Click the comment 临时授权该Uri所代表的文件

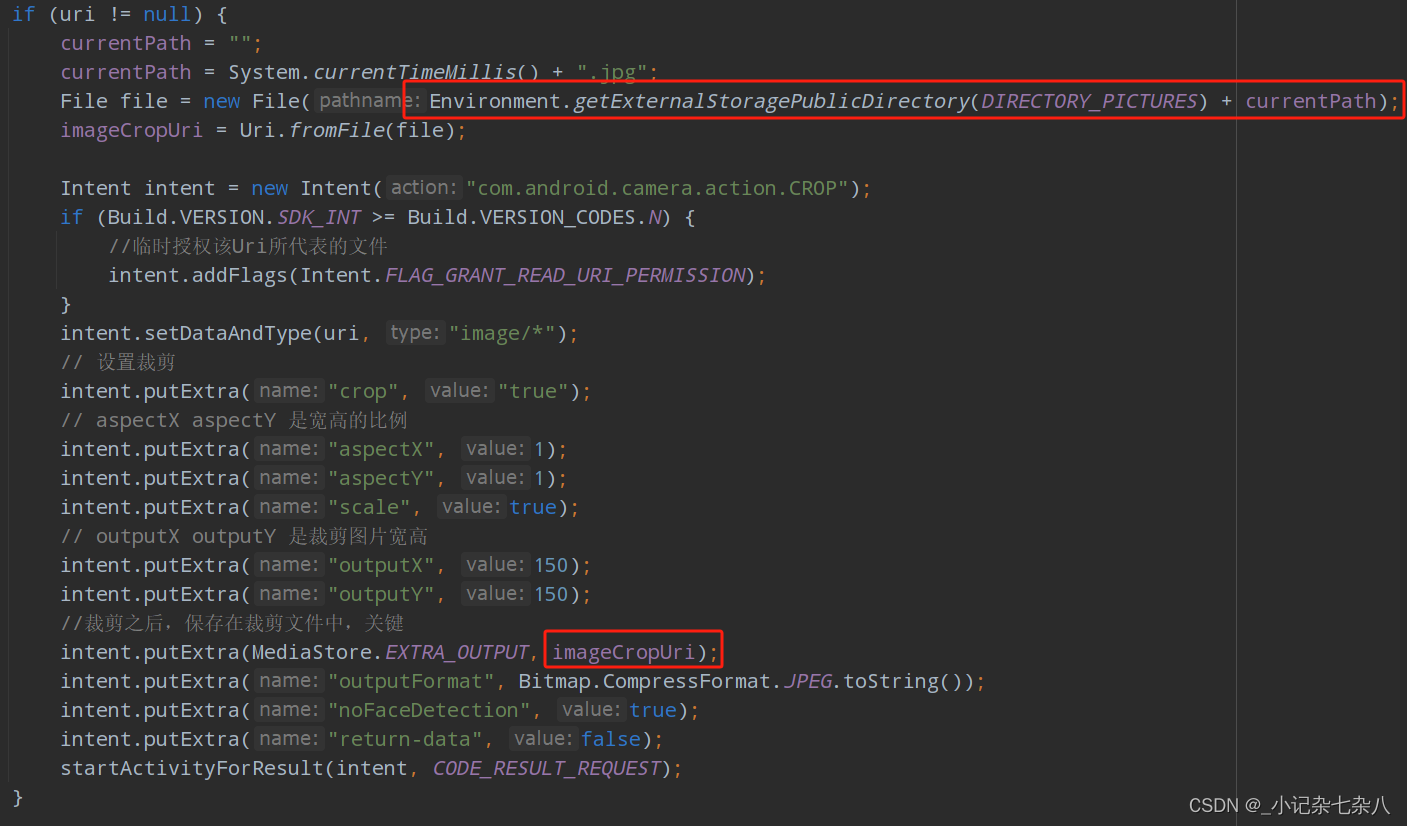point(248,246)
